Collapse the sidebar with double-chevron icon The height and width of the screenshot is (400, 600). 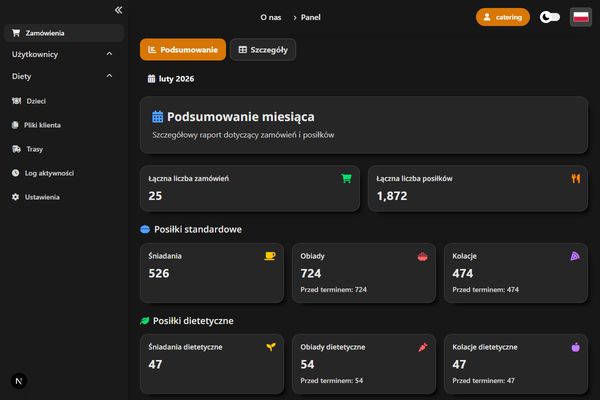(x=118, y=9)
